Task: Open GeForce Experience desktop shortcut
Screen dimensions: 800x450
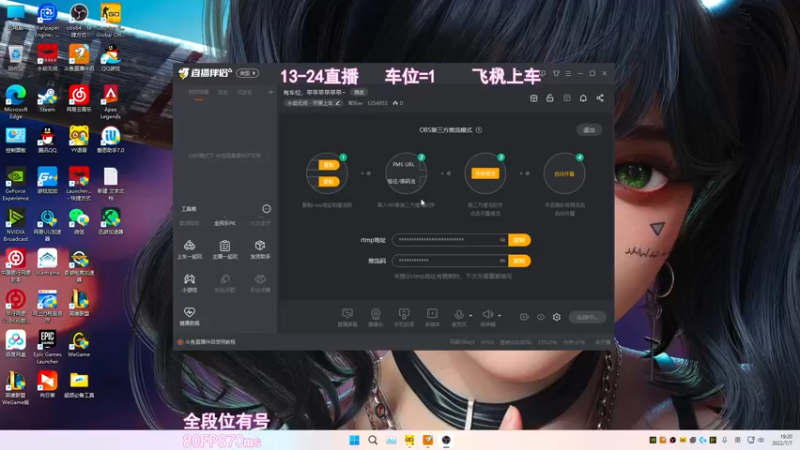Action: click(16, 185)
